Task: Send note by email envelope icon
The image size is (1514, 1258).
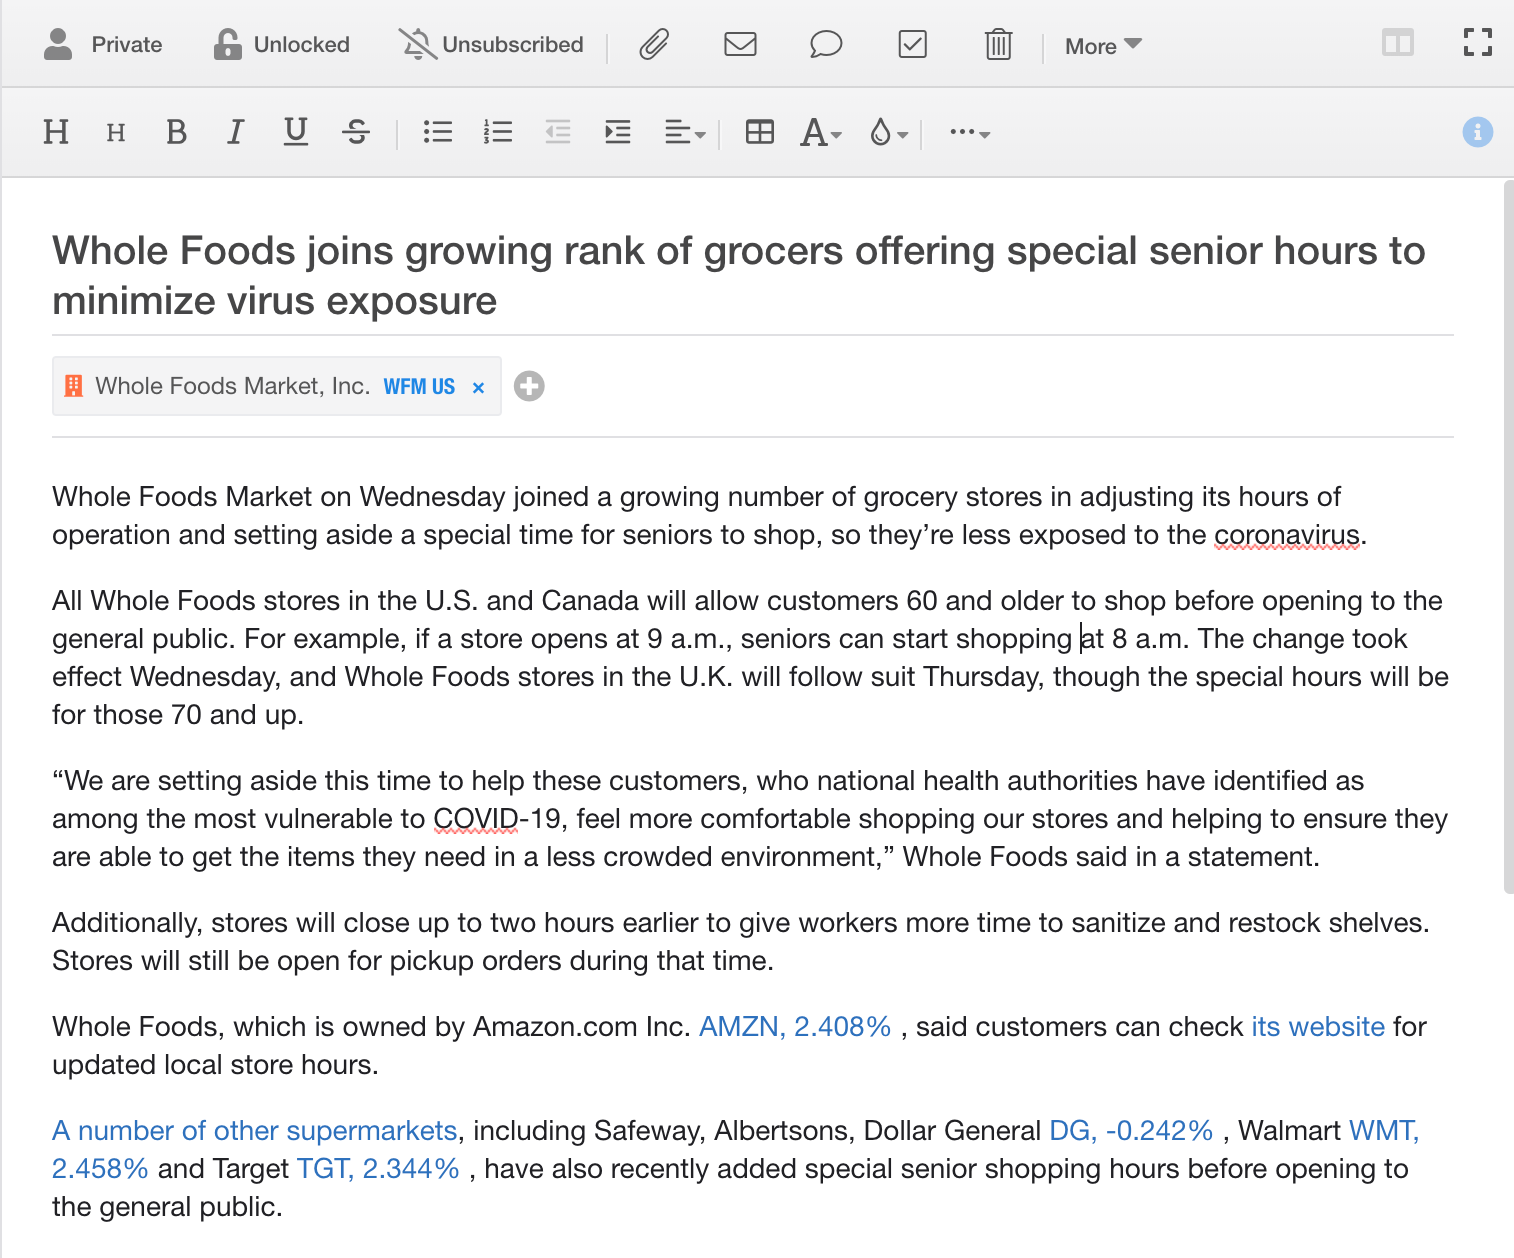Action: click(x=740, y=44)
